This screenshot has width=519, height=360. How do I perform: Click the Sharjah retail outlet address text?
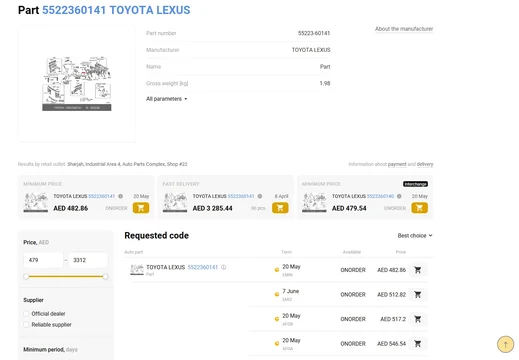[127, 164]
